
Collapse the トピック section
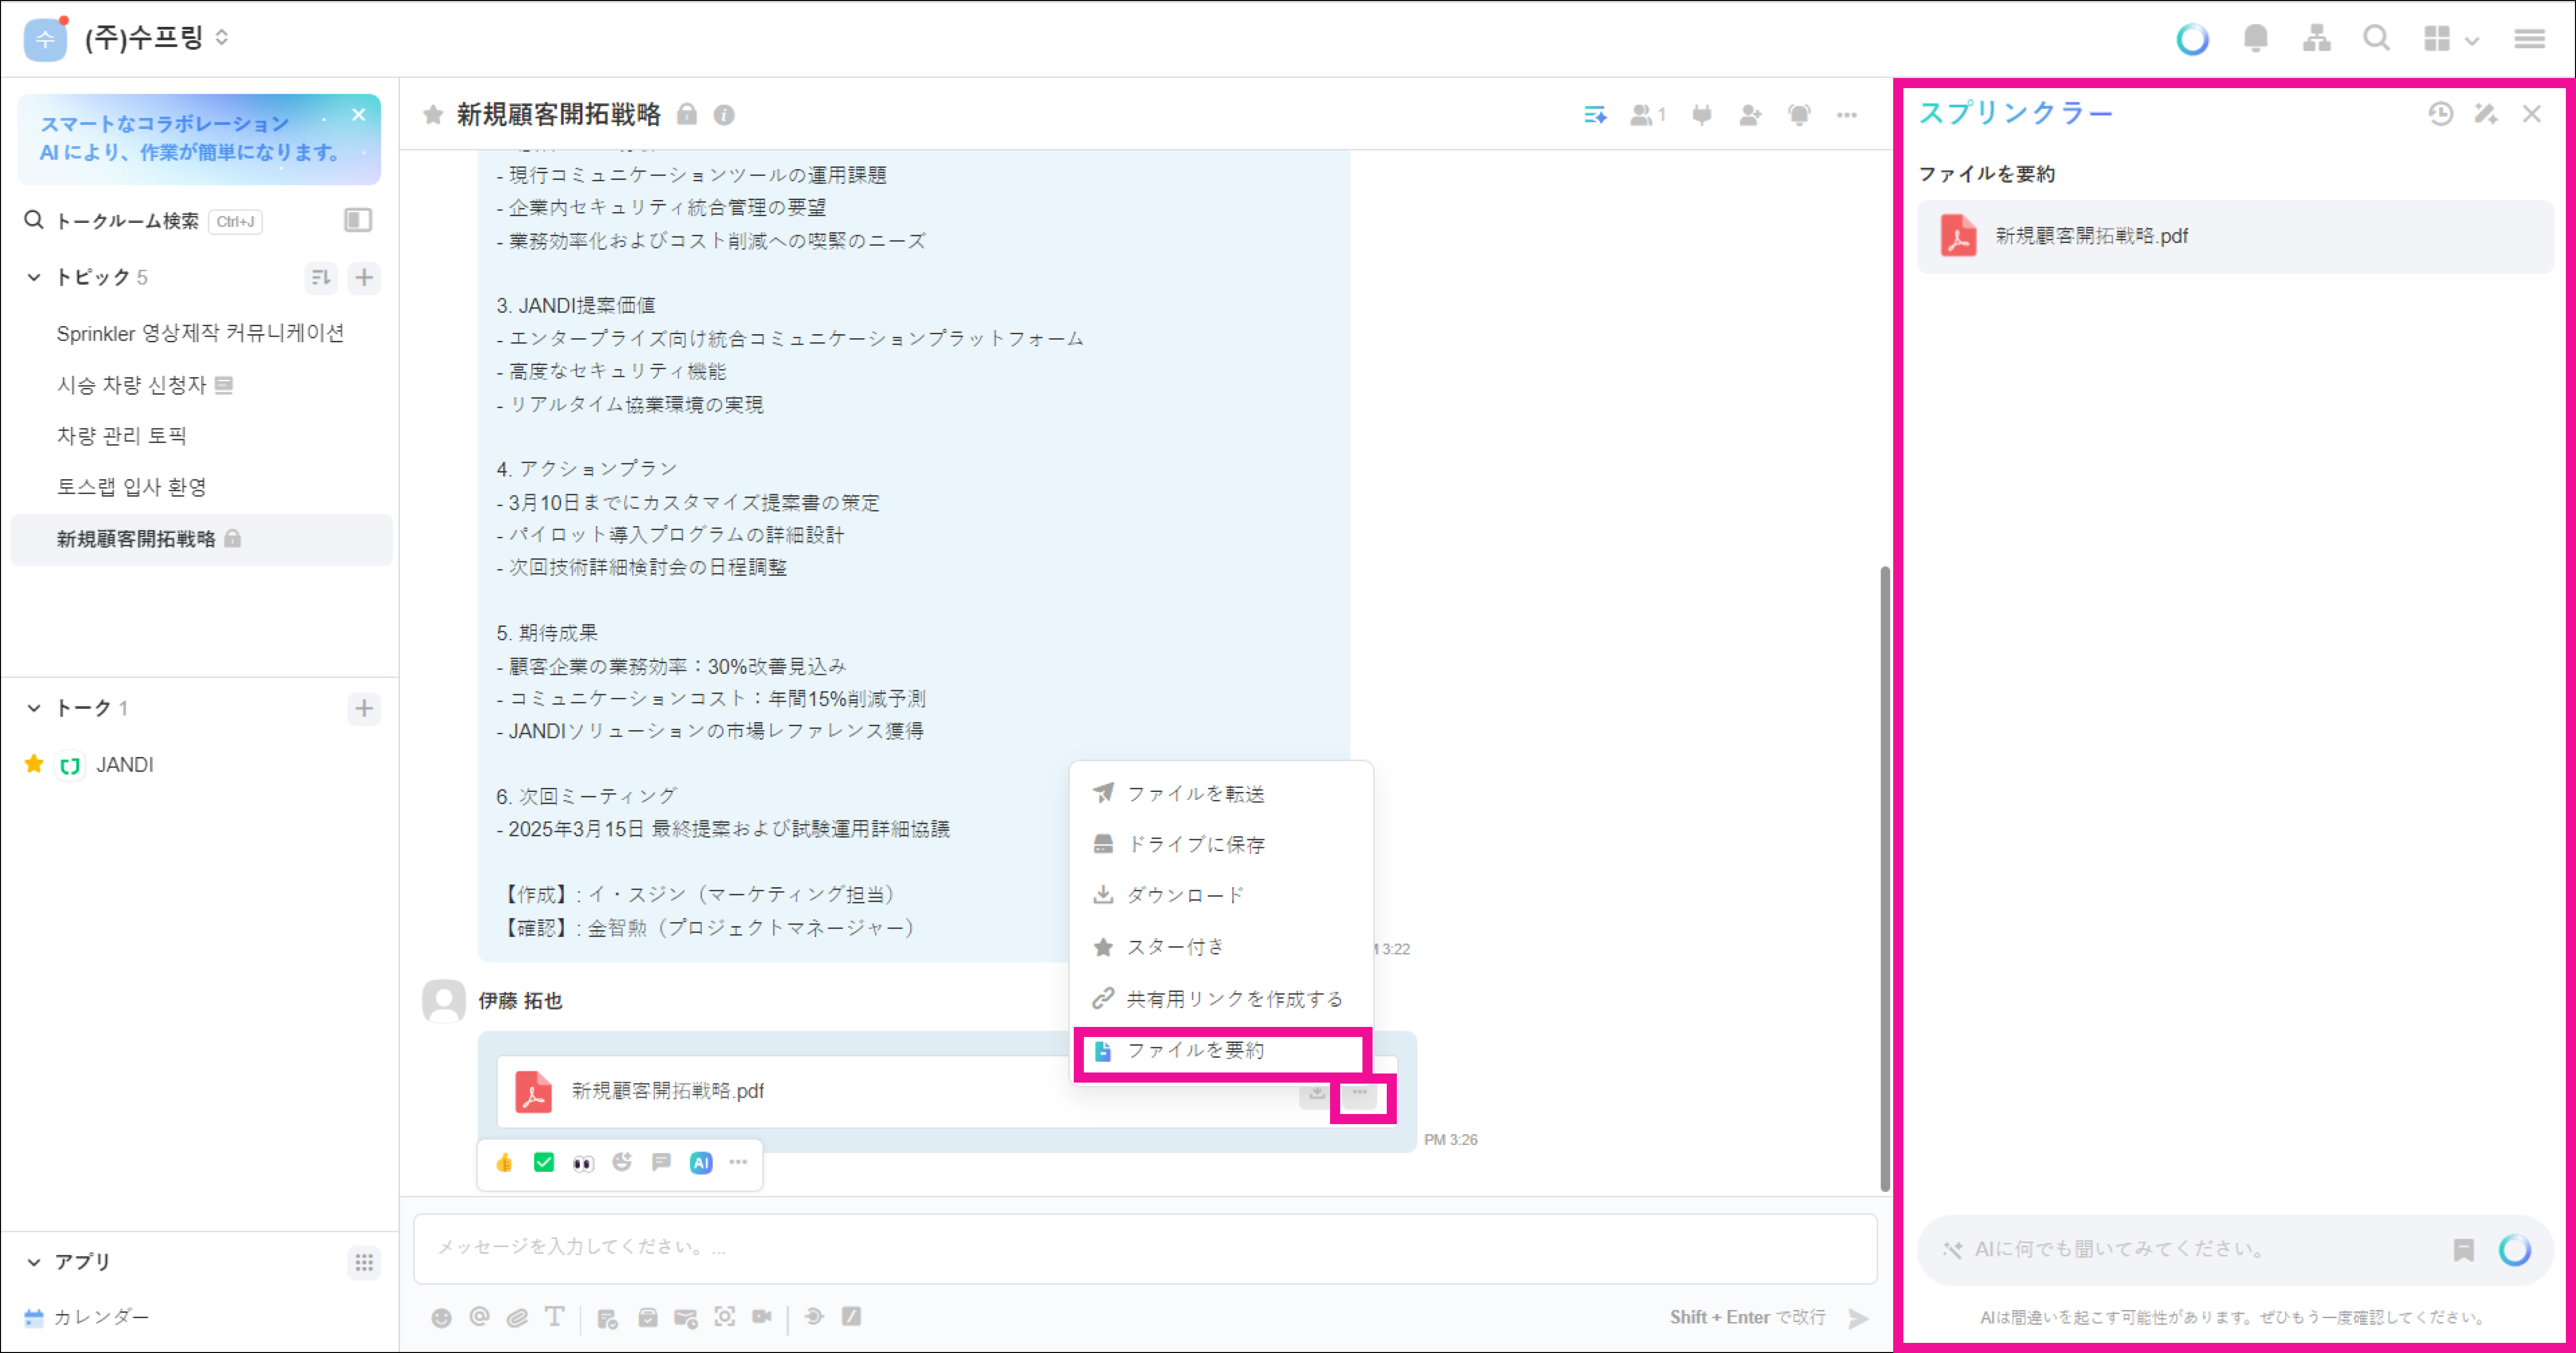34,277
